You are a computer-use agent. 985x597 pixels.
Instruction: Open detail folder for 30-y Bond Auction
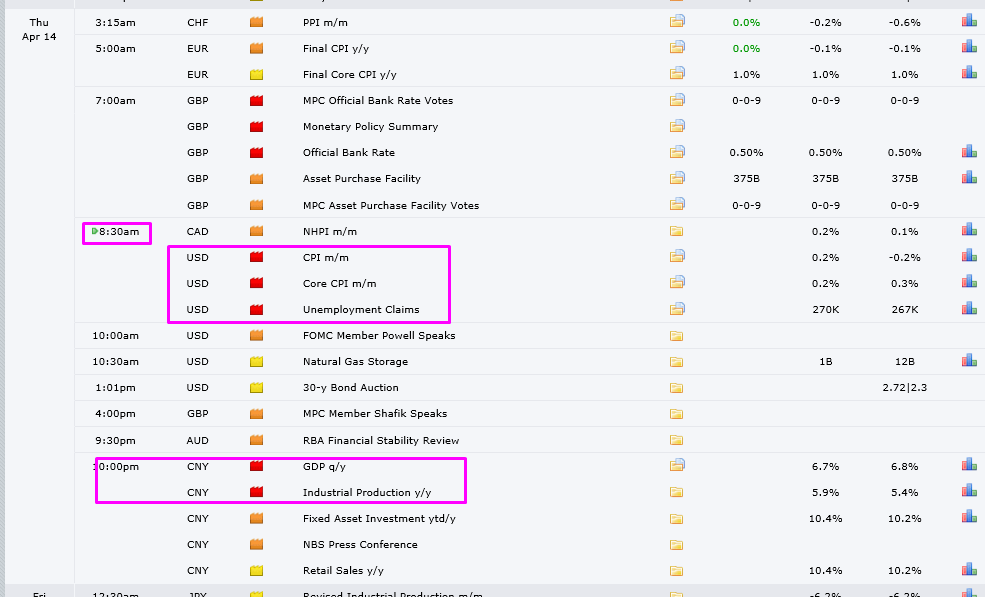(676, 388)
